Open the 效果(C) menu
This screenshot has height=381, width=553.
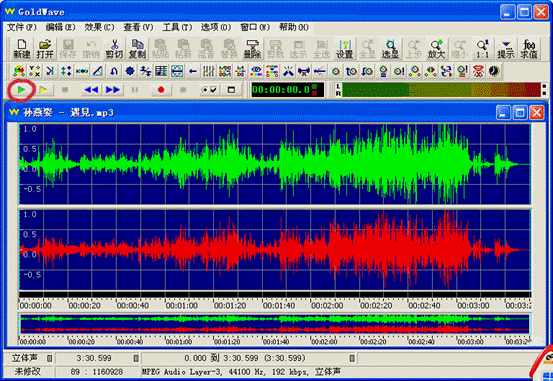click(x=99, y=27)
